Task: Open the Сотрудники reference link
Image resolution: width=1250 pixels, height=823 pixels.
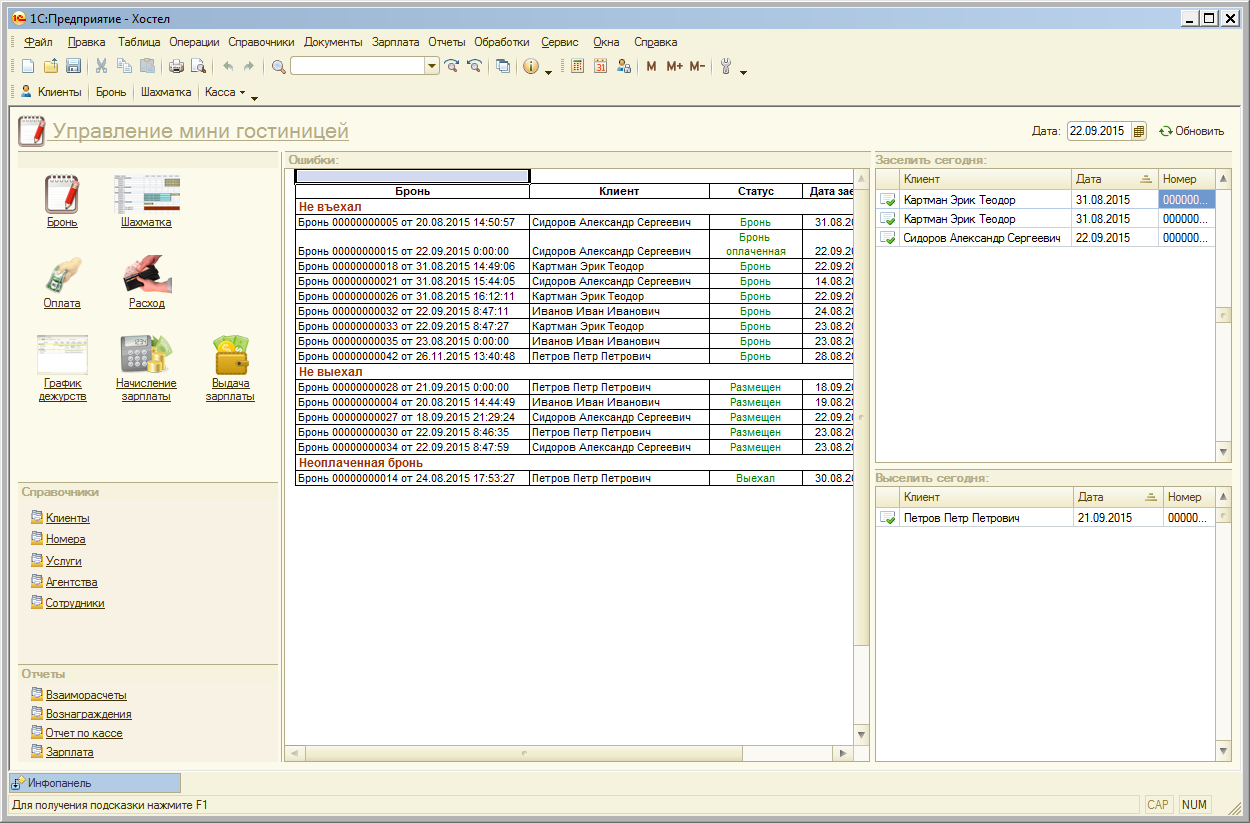Action: [75, 603]
